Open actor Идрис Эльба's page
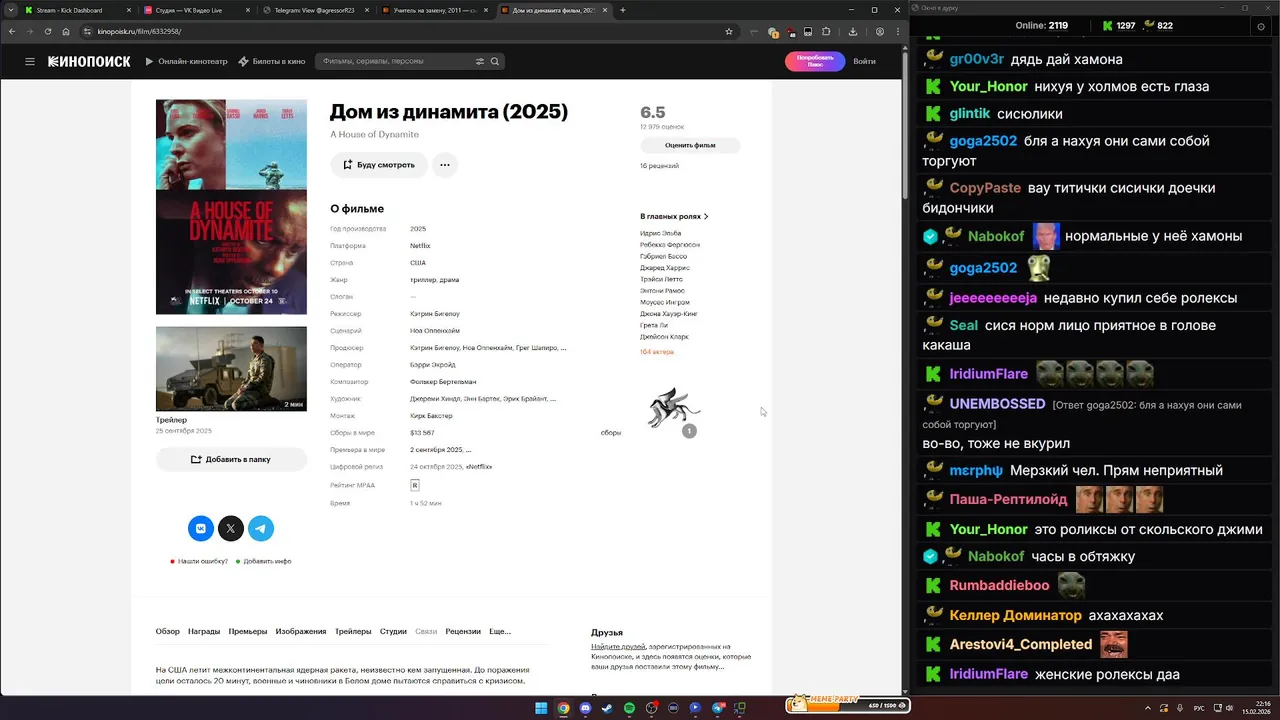The width and height of the screenshot is (1280, 720). [661, 233]
